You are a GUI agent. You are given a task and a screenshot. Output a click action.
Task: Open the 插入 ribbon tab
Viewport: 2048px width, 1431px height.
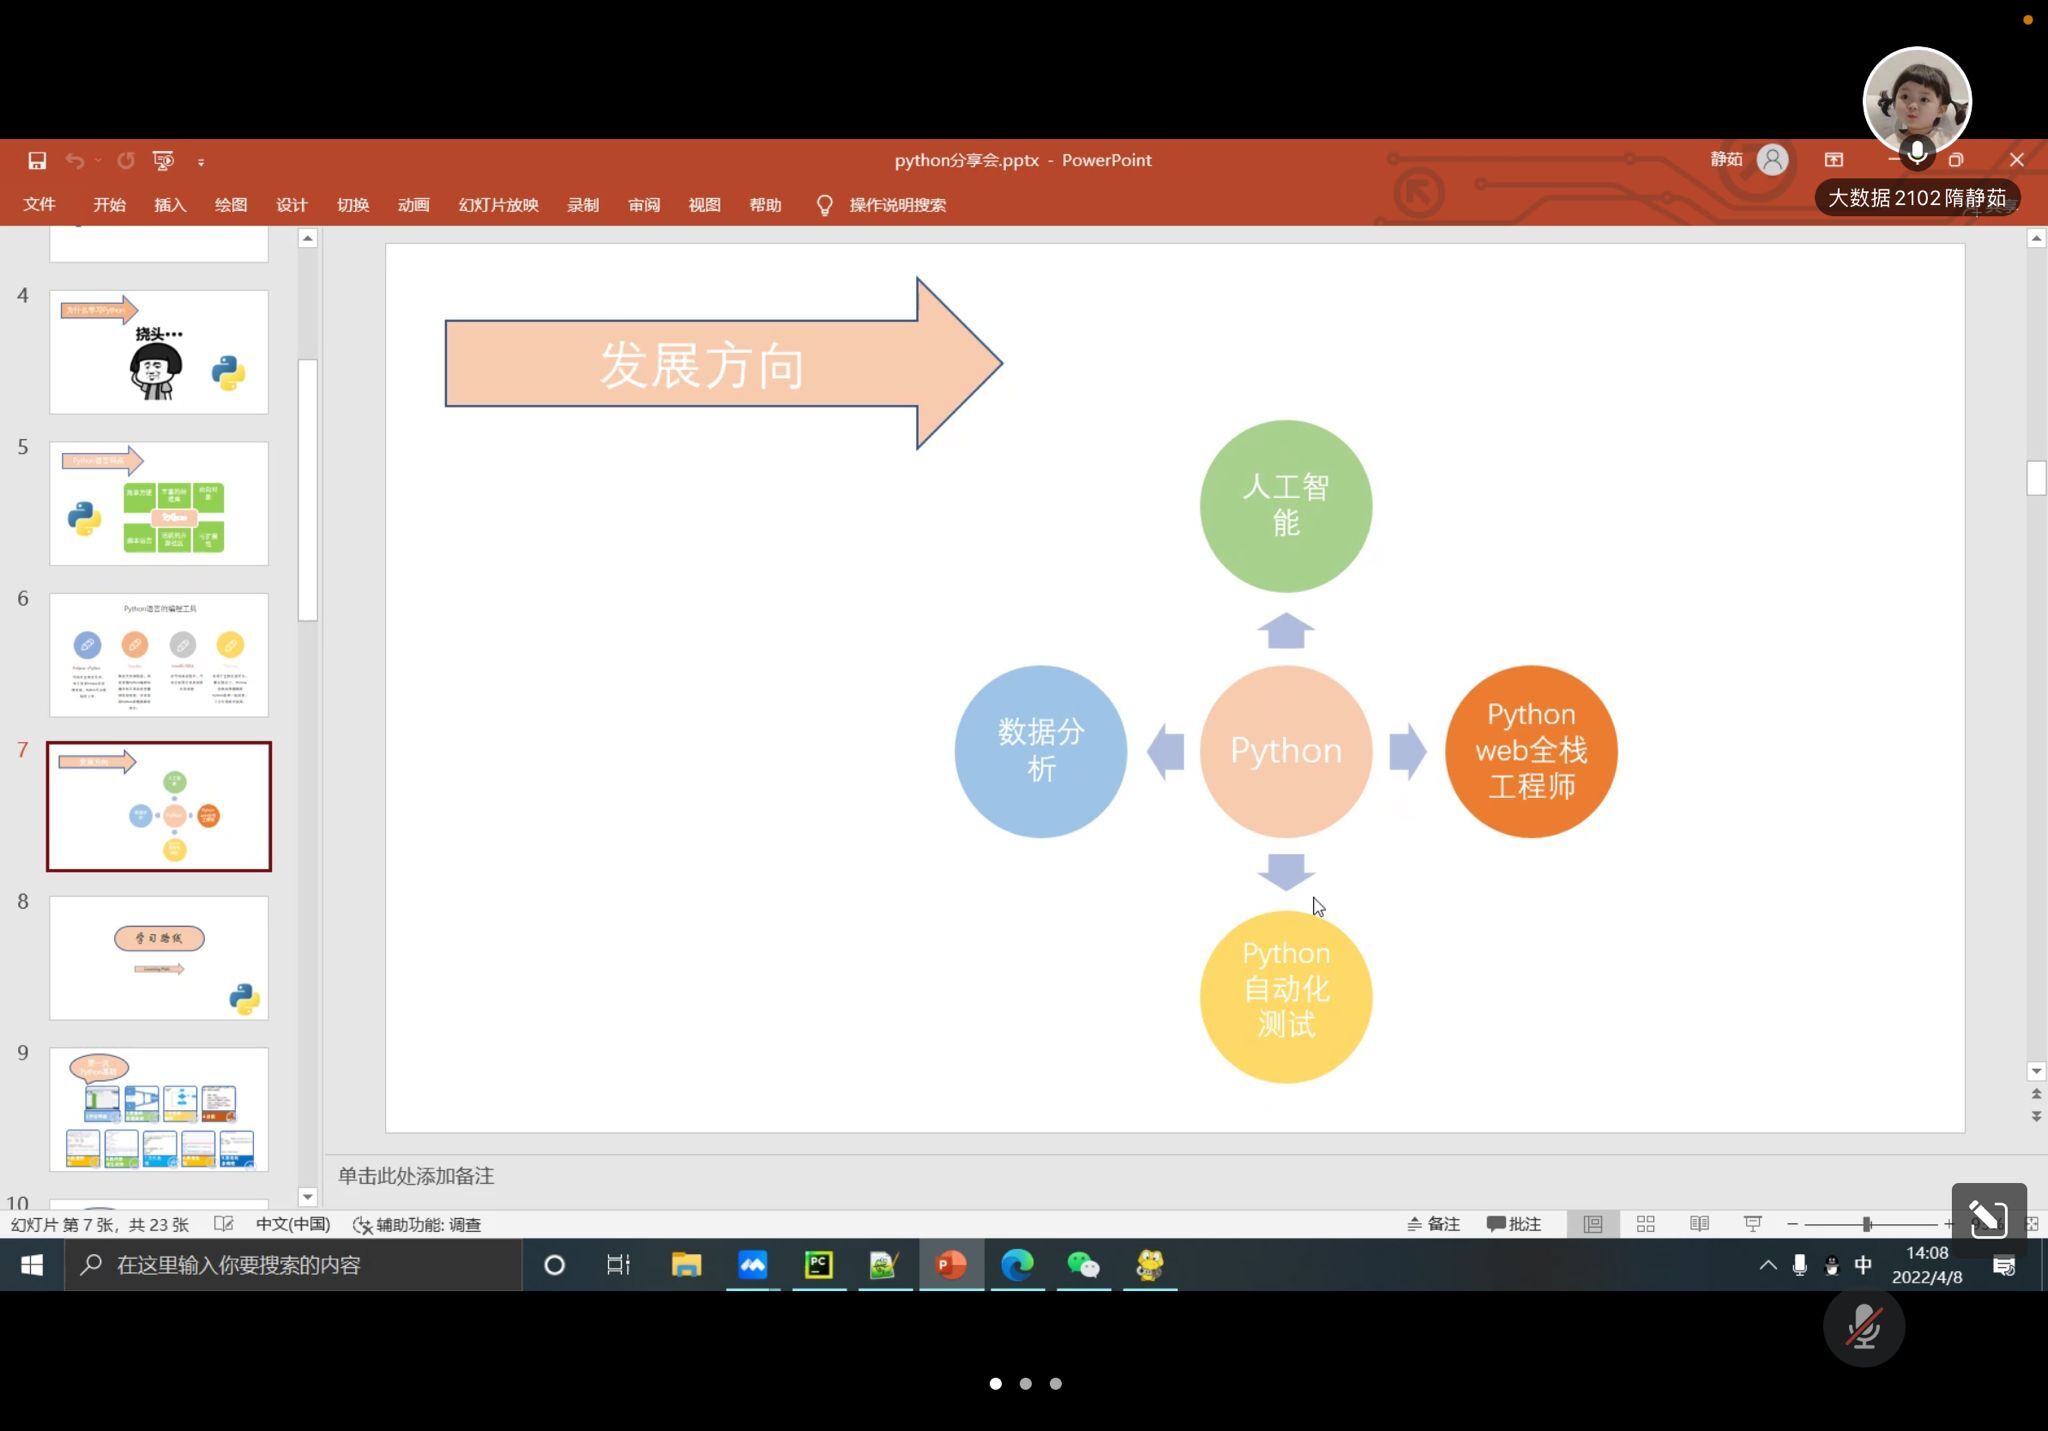170,205
